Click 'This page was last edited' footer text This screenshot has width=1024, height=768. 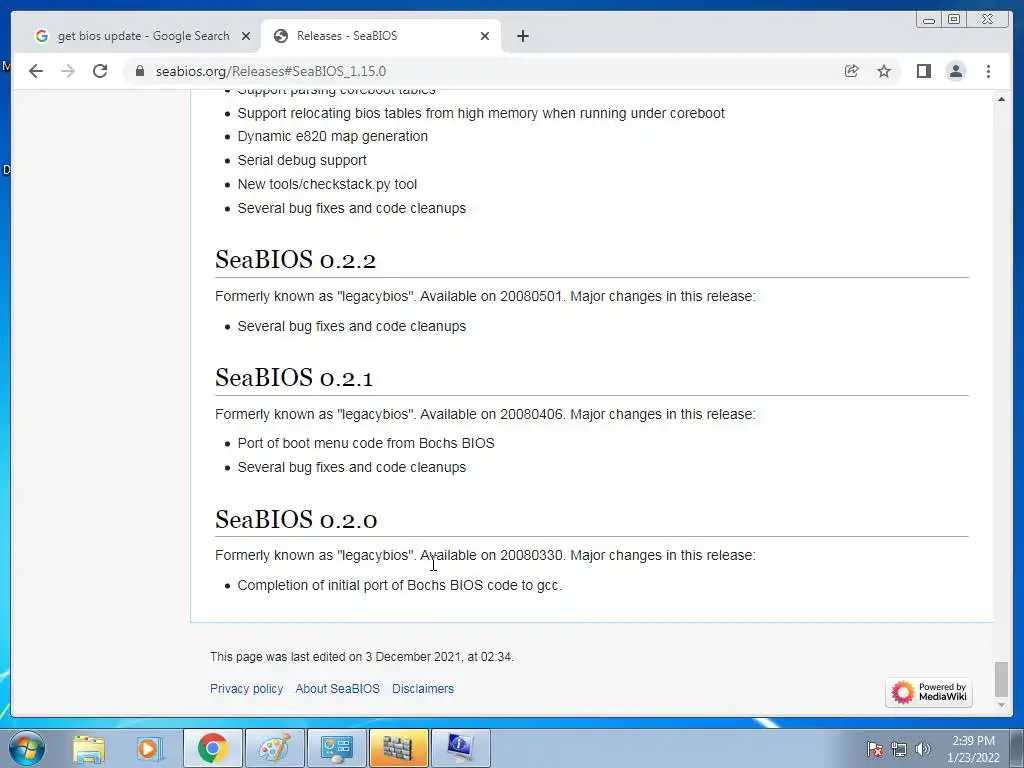[362, 656]
